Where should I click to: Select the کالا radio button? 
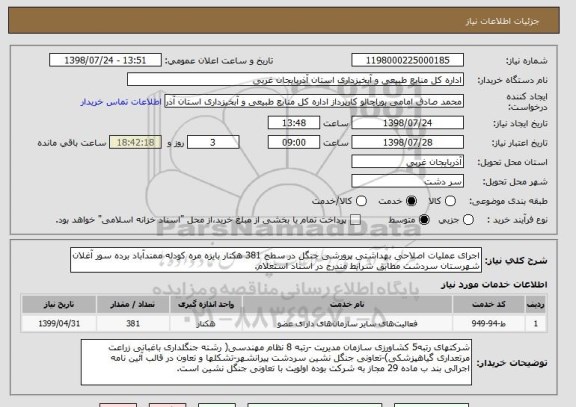coord(450,201)
